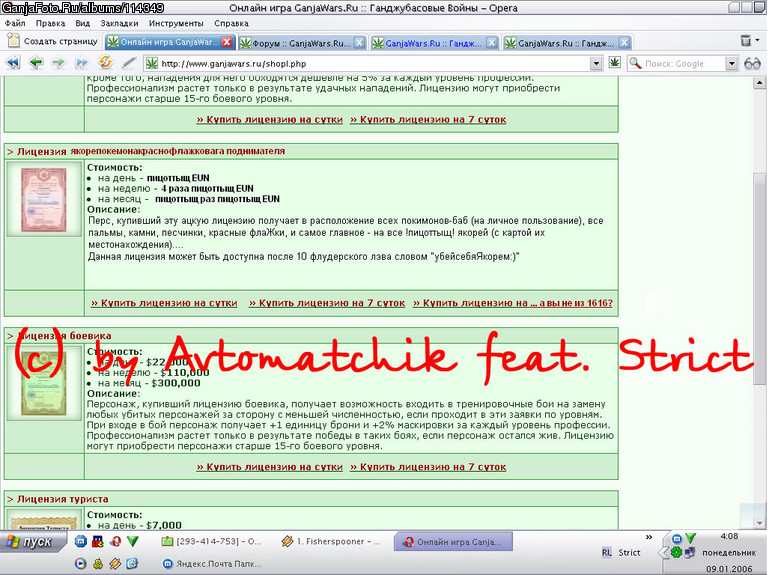778x575 pixels.
Task: Buy anchor-lifter license 'на 7 суток' link
Action: pyautogui.click(x=327, y=303)
